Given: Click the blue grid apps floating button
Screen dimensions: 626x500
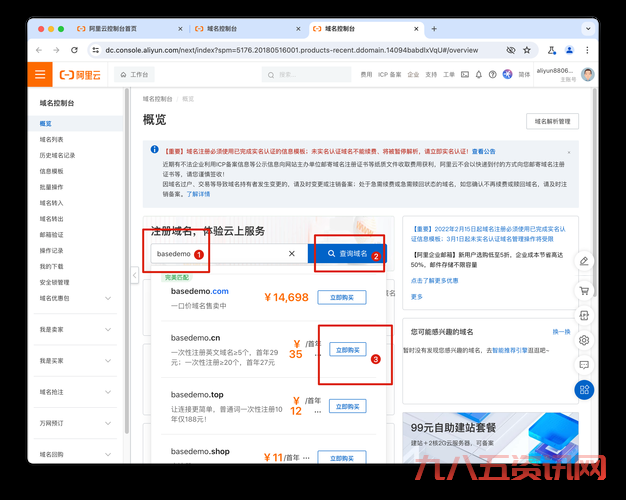Looking at the screenshot, I should pyautogui.click(x=584, y=390).
